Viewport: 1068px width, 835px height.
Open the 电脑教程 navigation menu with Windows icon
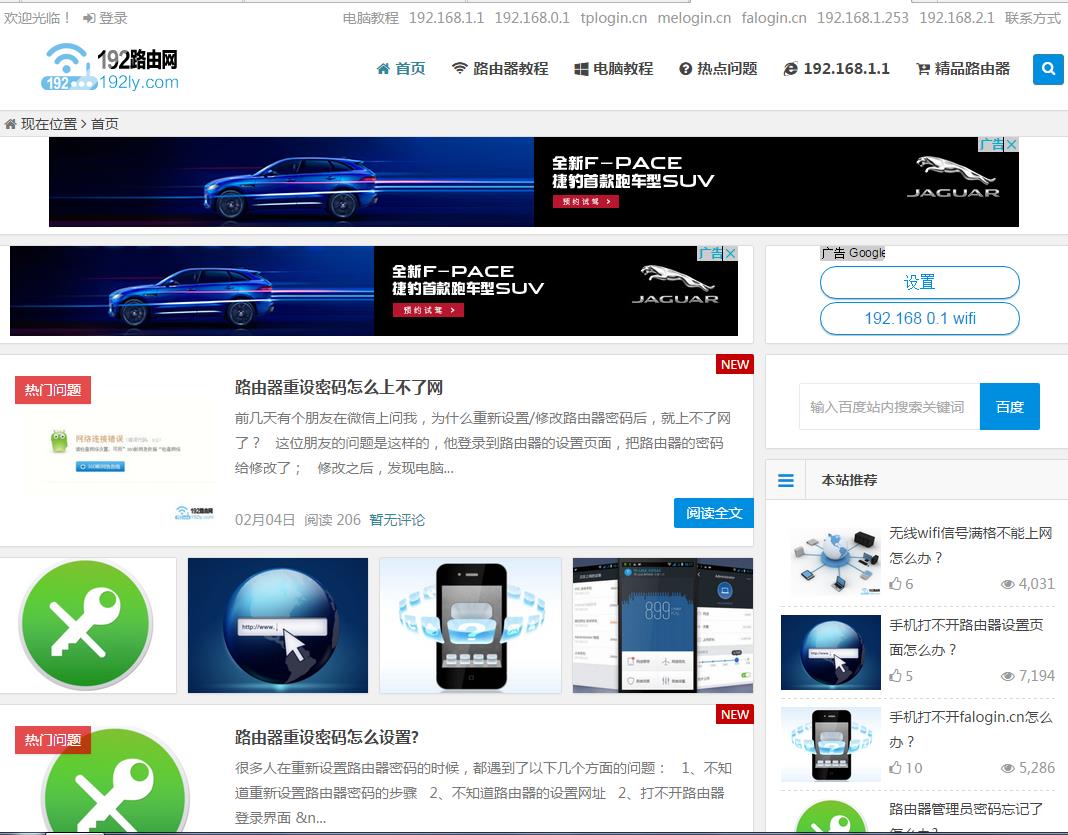click(614, 69)
